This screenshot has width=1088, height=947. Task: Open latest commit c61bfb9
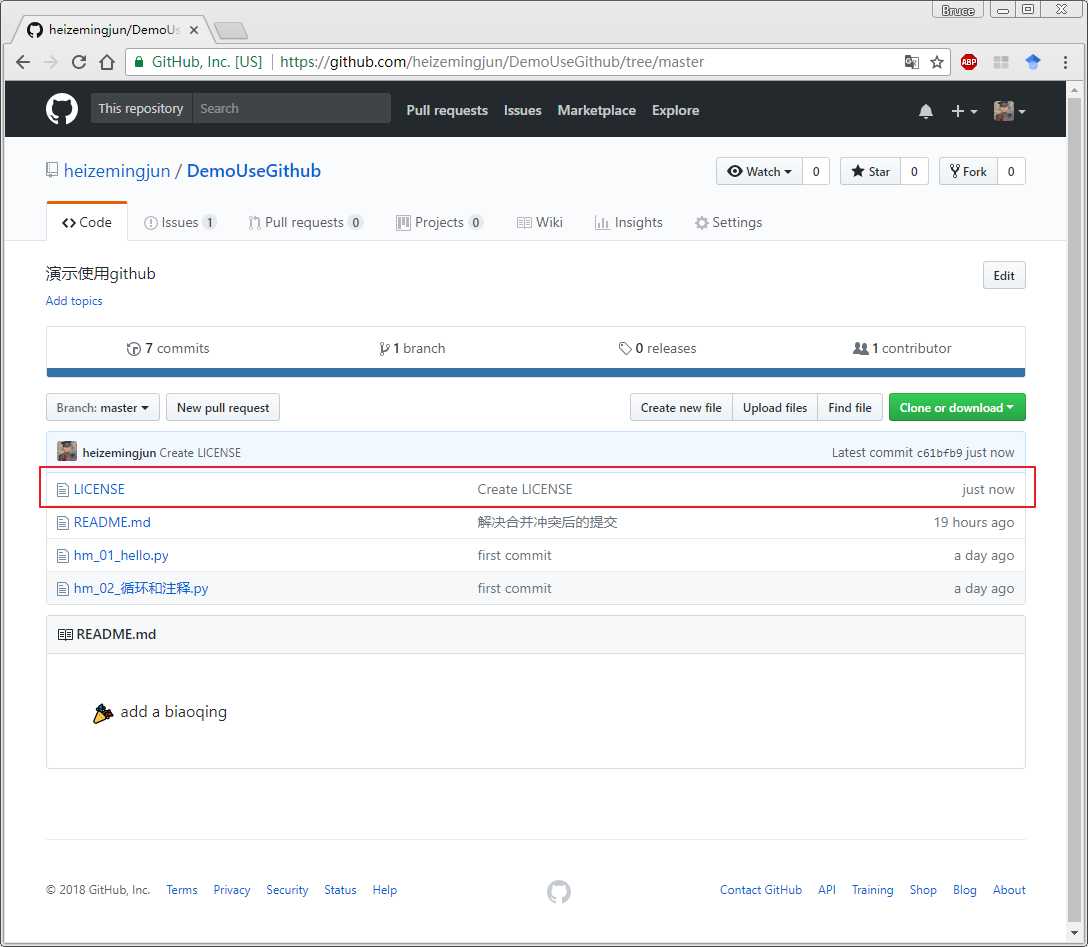(x=940, y=453)
